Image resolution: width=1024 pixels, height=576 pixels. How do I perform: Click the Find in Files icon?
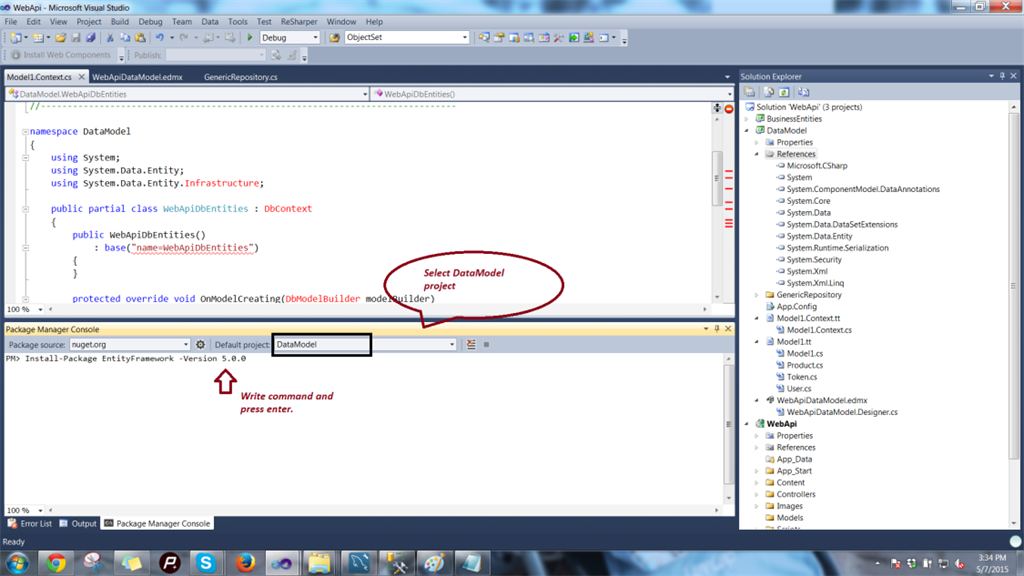point(334,38)
